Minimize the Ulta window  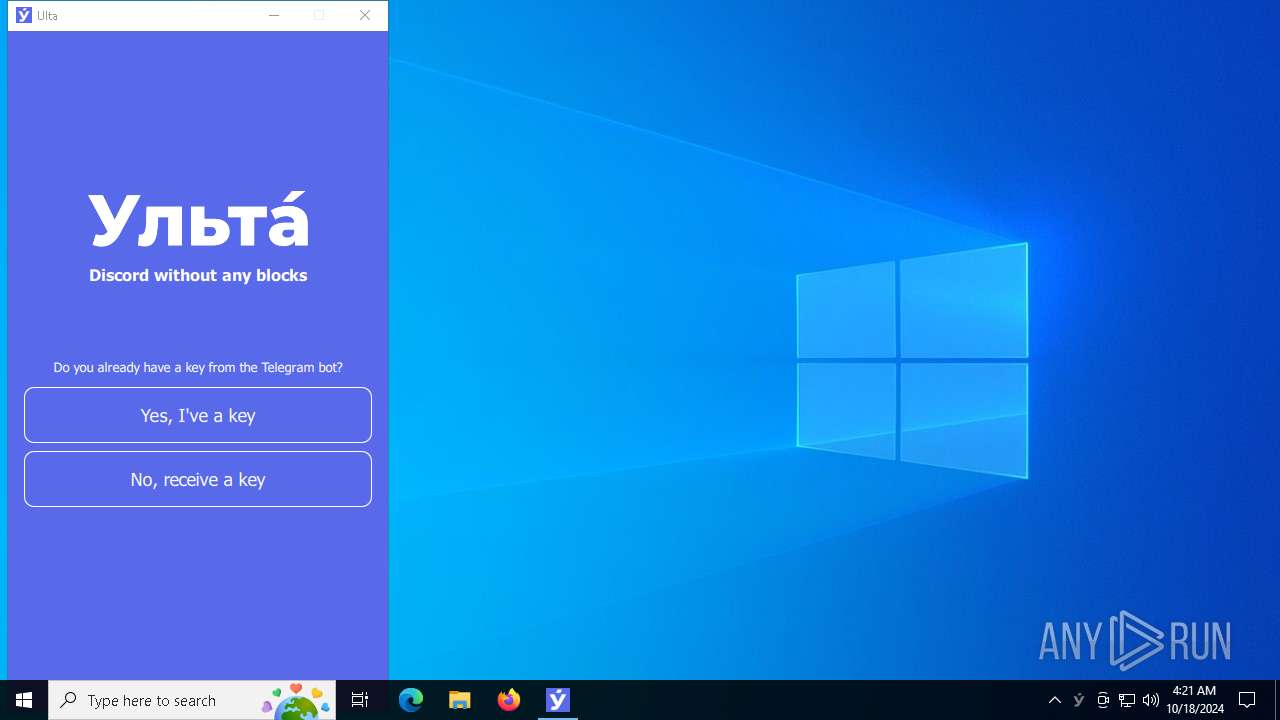pyautogui.click(x=274, y=15)
